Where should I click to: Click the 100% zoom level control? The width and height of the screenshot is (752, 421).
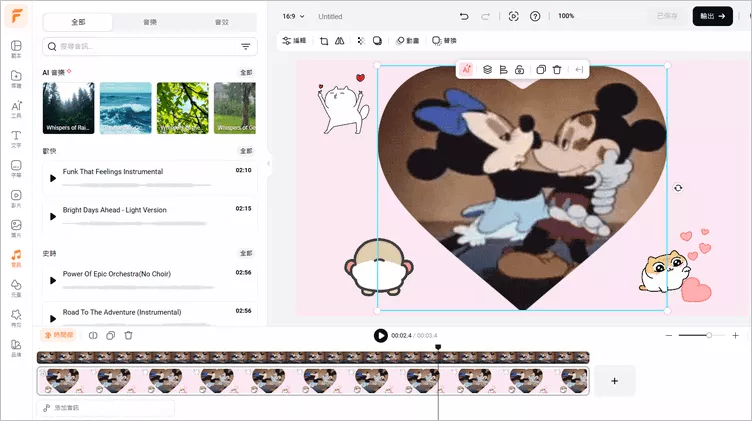click(566, 16)
